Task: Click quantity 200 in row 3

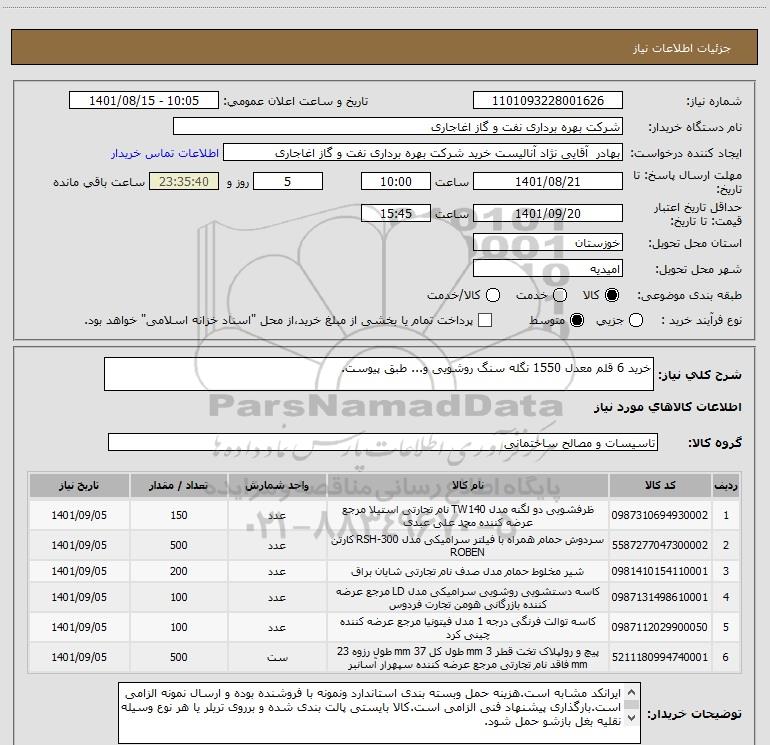Action: (179, 571)
